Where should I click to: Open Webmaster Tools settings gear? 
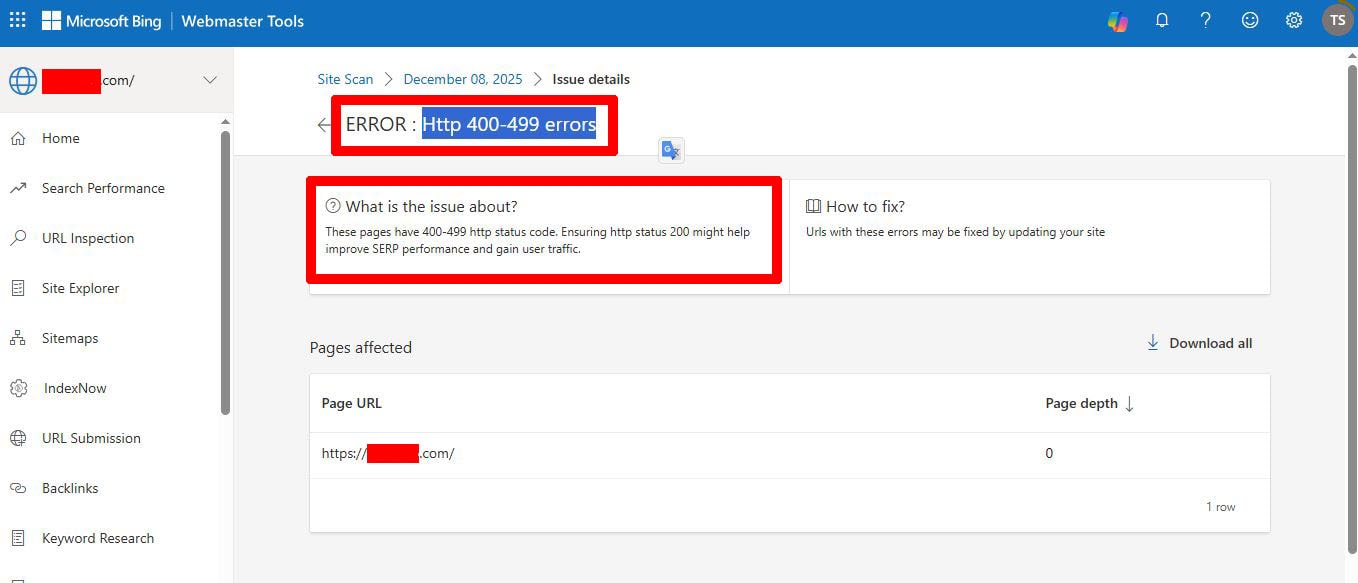(x=1293, y=20)
